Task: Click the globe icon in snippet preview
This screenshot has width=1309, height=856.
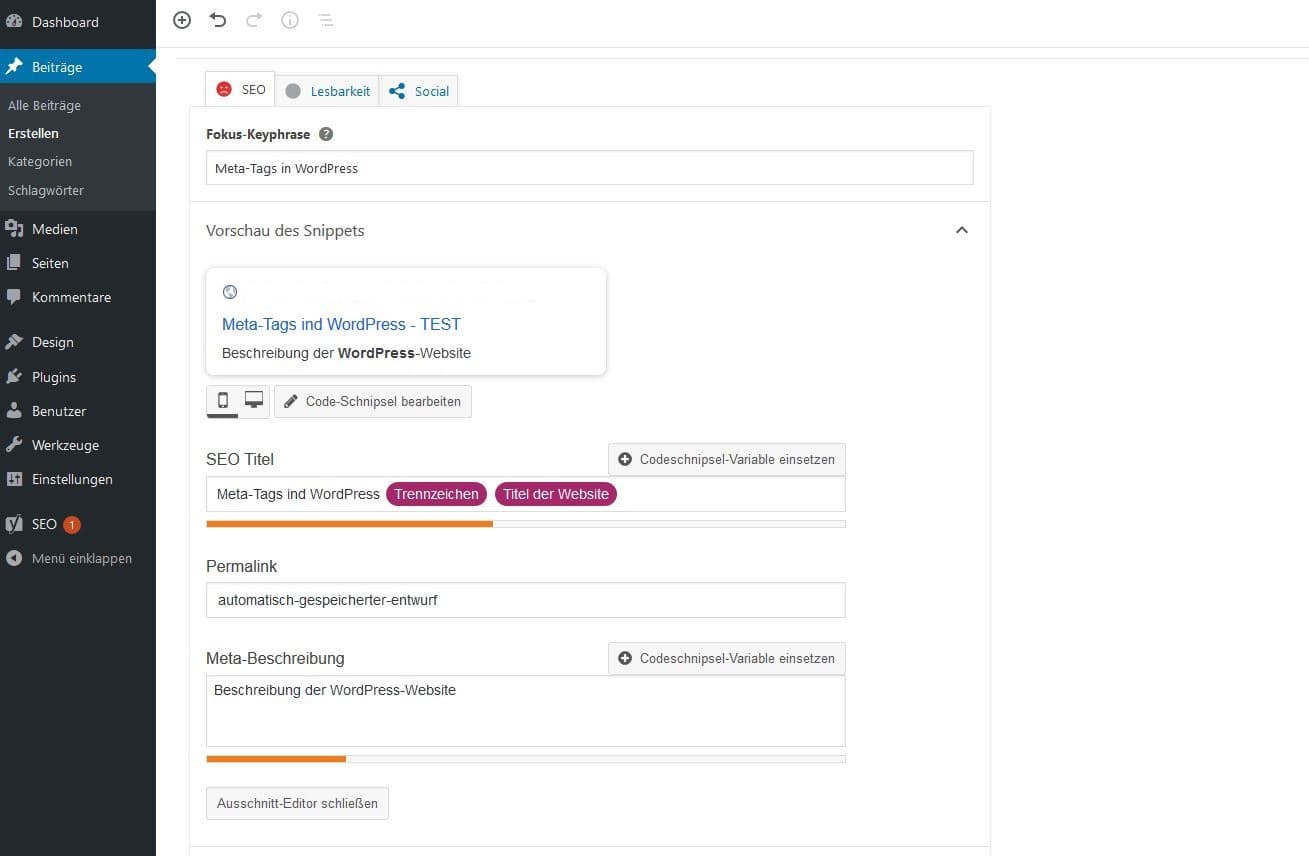Action: pos(230,292)
